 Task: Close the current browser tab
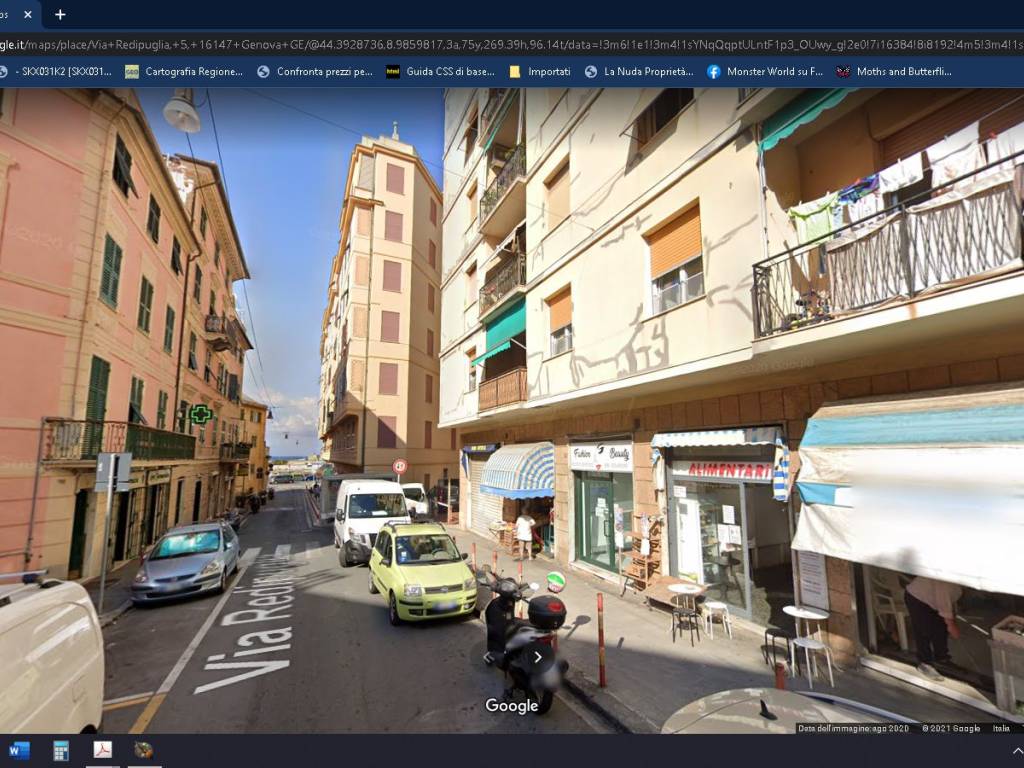(27, 14)
